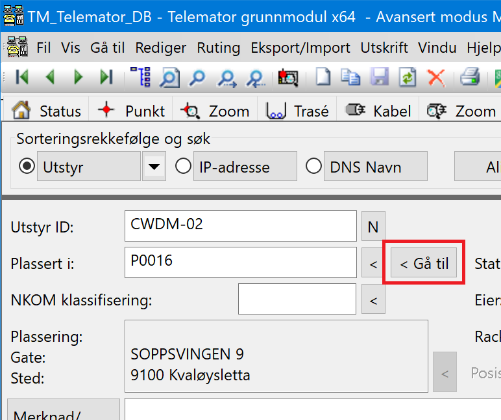Delete record with the red X icon
The width and height of the screenshot is (501, 420).
click(436, 77)
